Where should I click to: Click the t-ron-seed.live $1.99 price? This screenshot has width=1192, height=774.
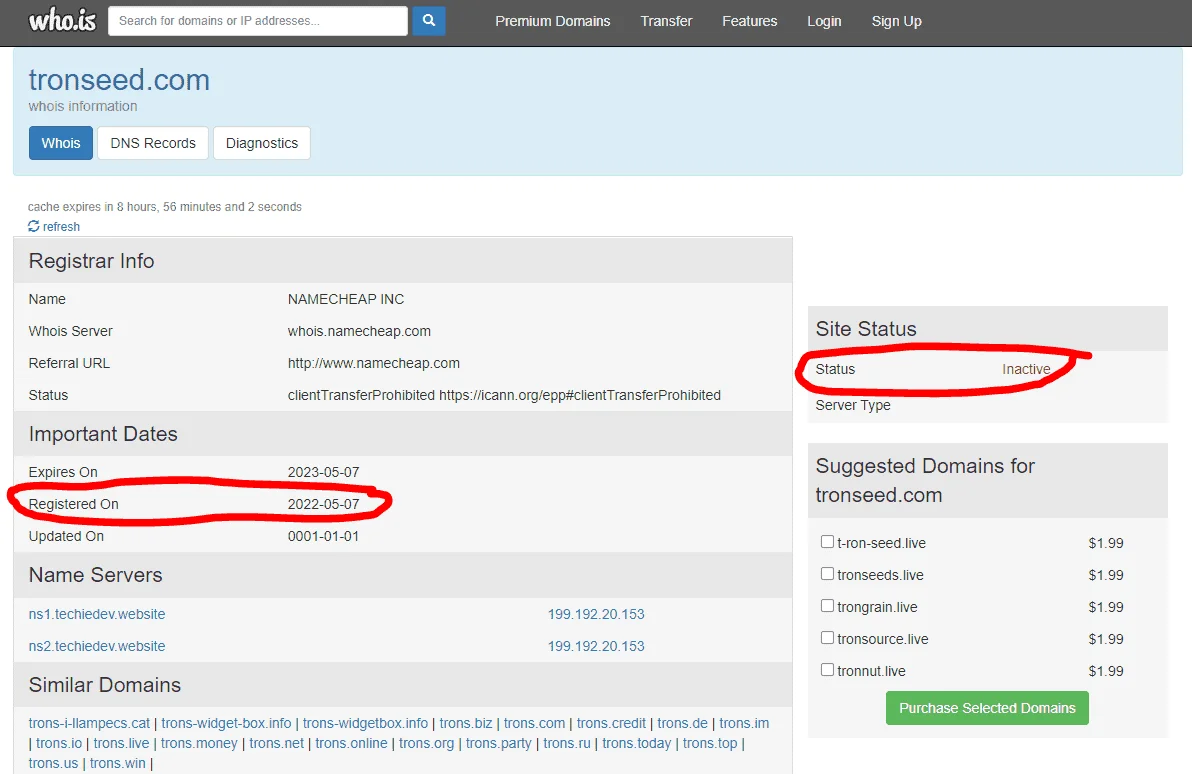(1105, 543)
